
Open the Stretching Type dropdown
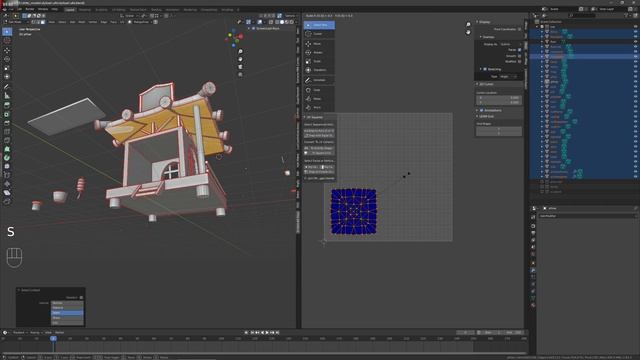click(x=509, y=76)
